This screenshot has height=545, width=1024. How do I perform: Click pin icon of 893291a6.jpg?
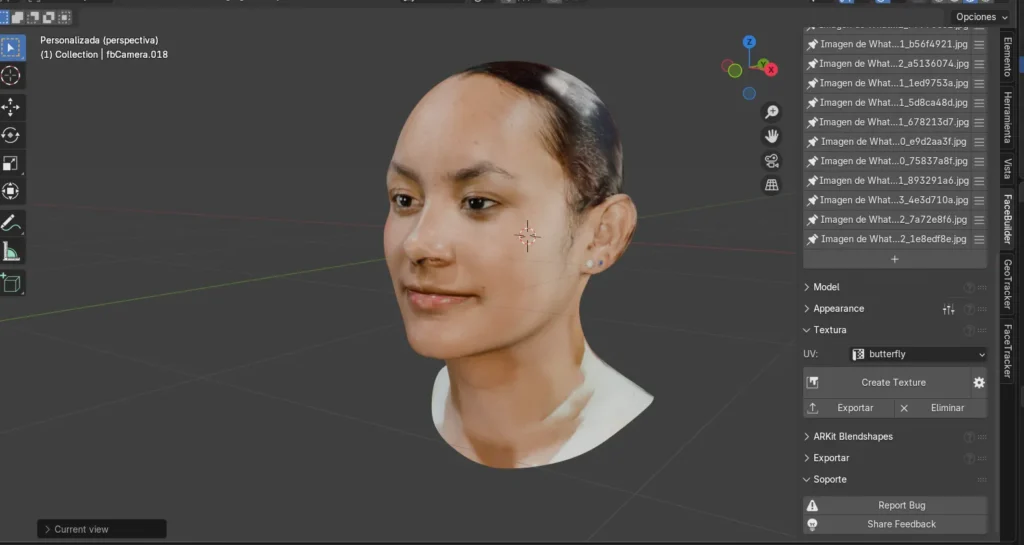(x=812, y=181)
